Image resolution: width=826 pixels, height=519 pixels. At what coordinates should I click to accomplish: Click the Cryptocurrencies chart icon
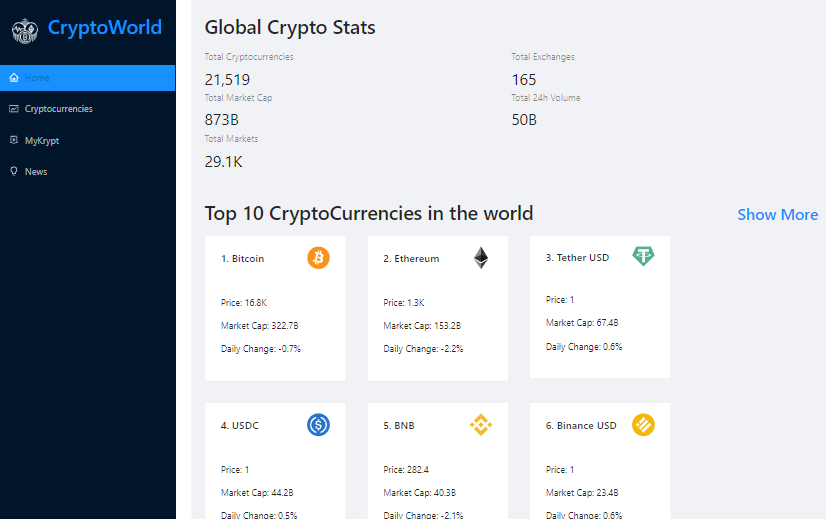[x=14, y=109]
